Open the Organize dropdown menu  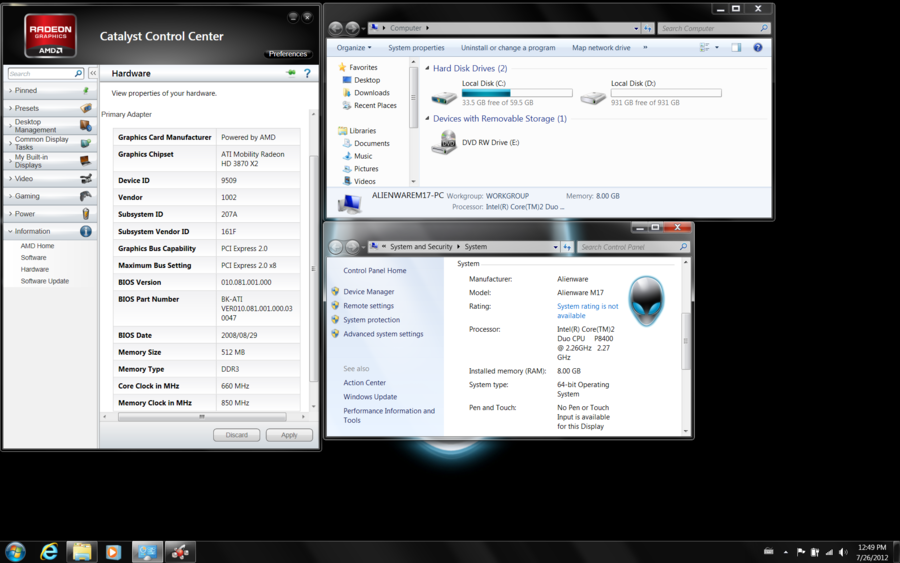click(x=354, y=48)
